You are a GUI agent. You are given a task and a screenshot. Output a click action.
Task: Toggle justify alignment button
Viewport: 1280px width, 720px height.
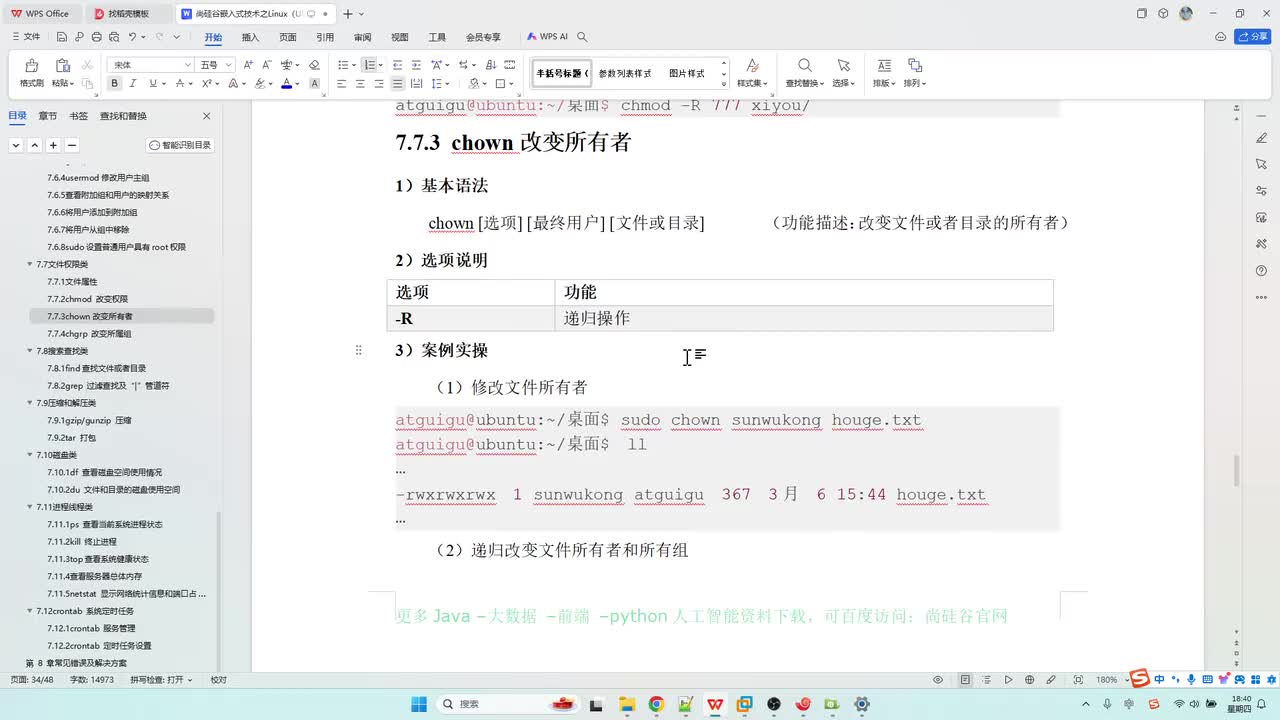[398, 84]
